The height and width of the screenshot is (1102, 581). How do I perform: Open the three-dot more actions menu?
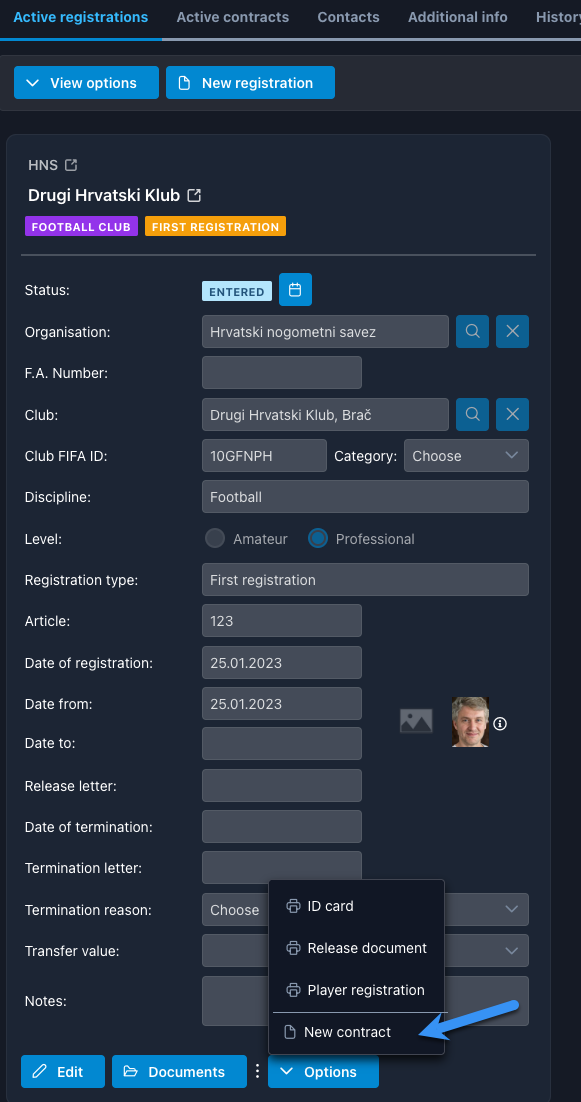(x=257, y=1071)
